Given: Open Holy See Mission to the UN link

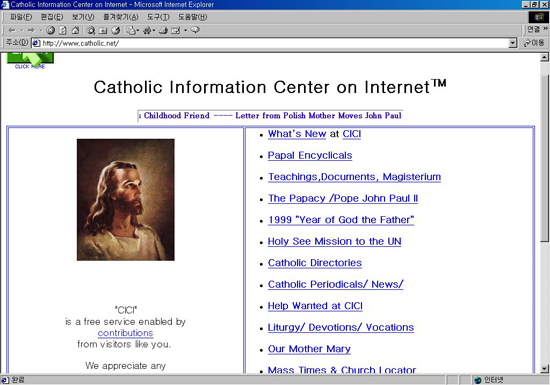Looking at the screenshot, I should (x=334, y=242).
